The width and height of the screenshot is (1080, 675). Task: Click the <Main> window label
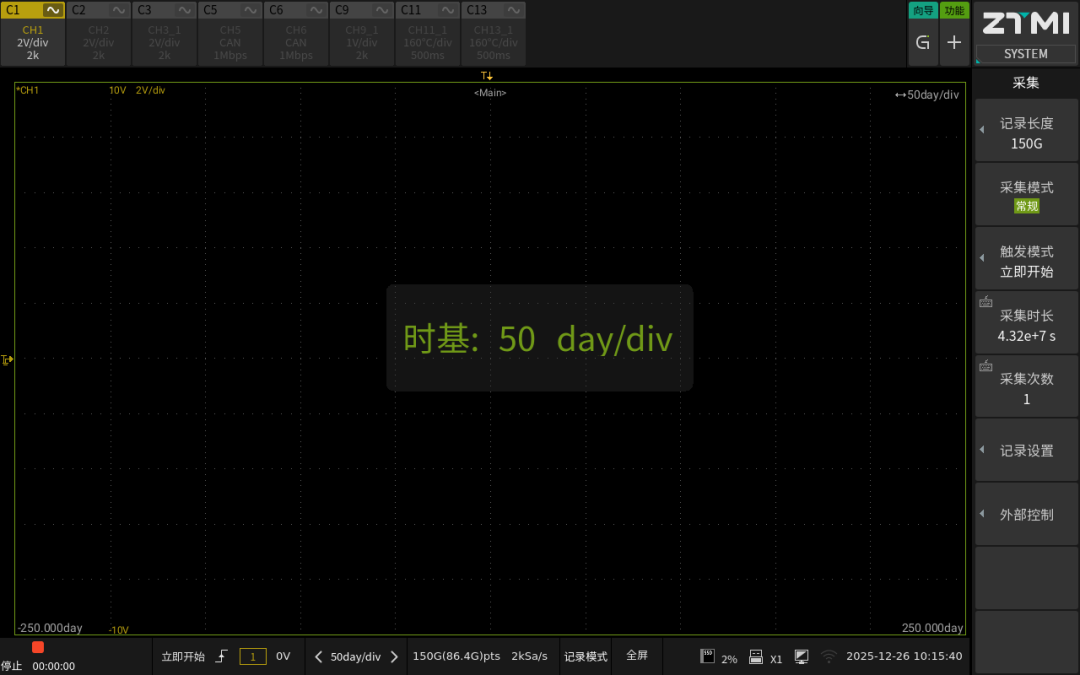pyautogui.click(x=490, y=92)
